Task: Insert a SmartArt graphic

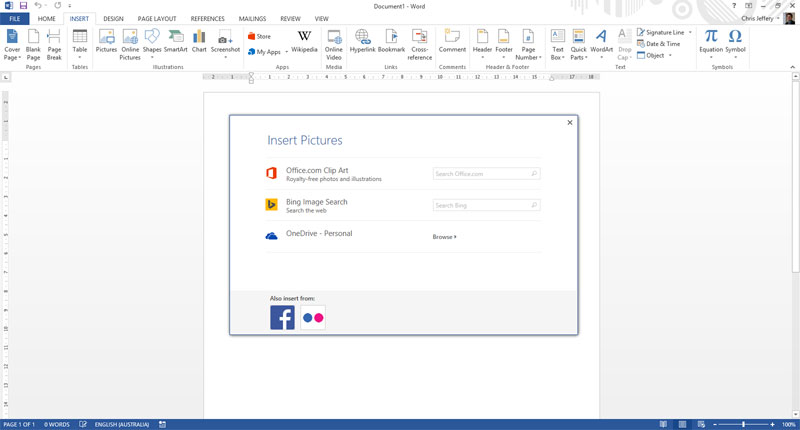Action: coord(176,41)
